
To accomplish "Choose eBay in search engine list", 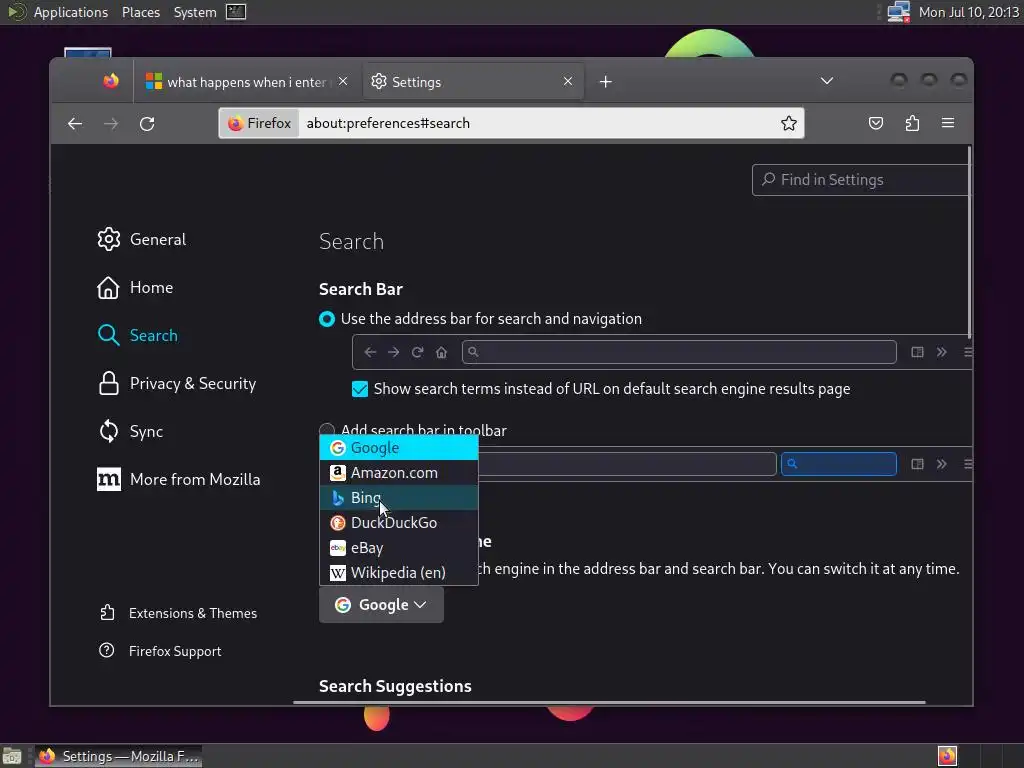I will (399, 548).
